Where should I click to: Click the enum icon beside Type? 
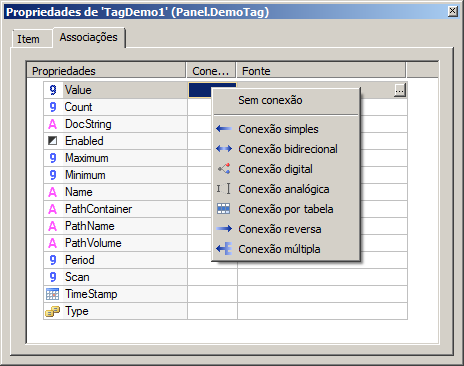(53, 311)
